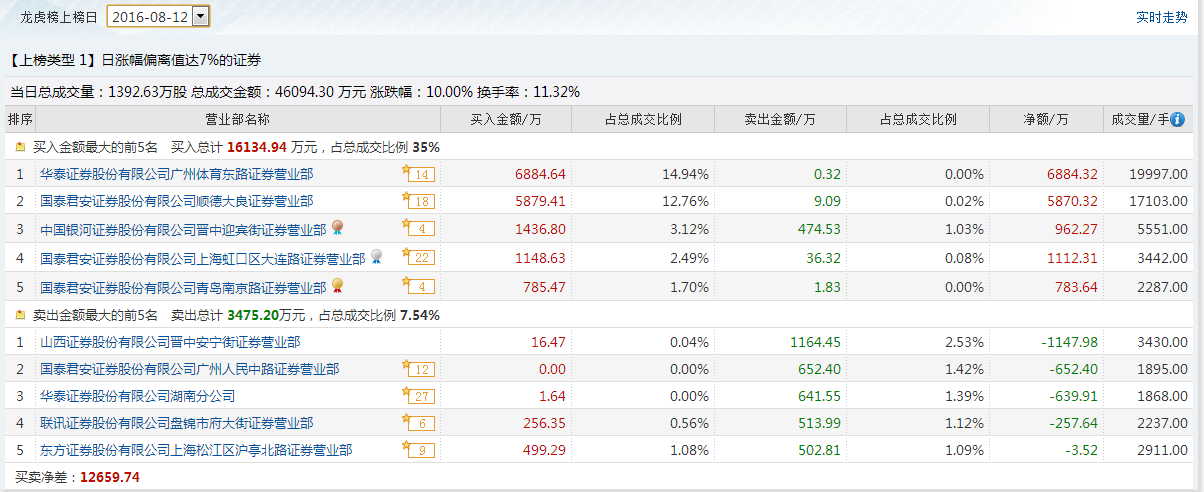The height and width of the screenshot is (492, 1204).
Task: Open 东方证券上海松江区沪亭北路营业部 link
Action: point(196,451)
